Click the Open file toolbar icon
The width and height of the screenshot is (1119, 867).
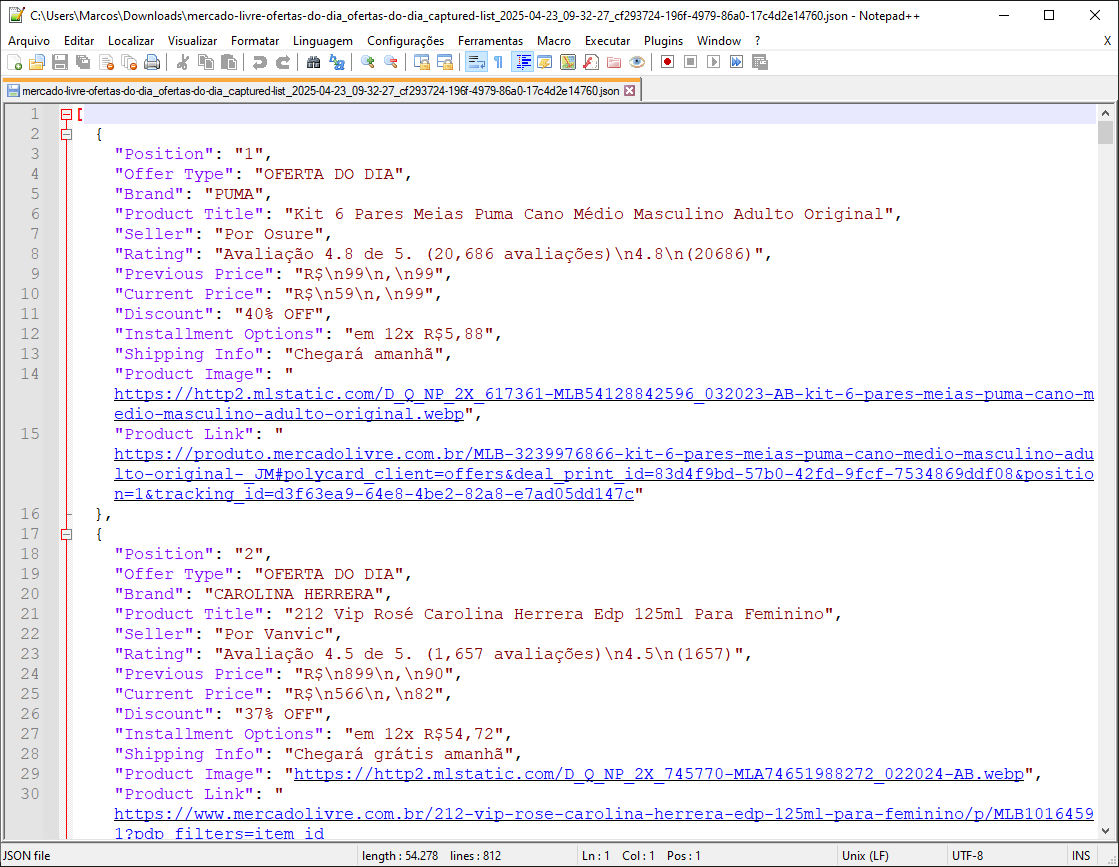click(x=37, y=63)
